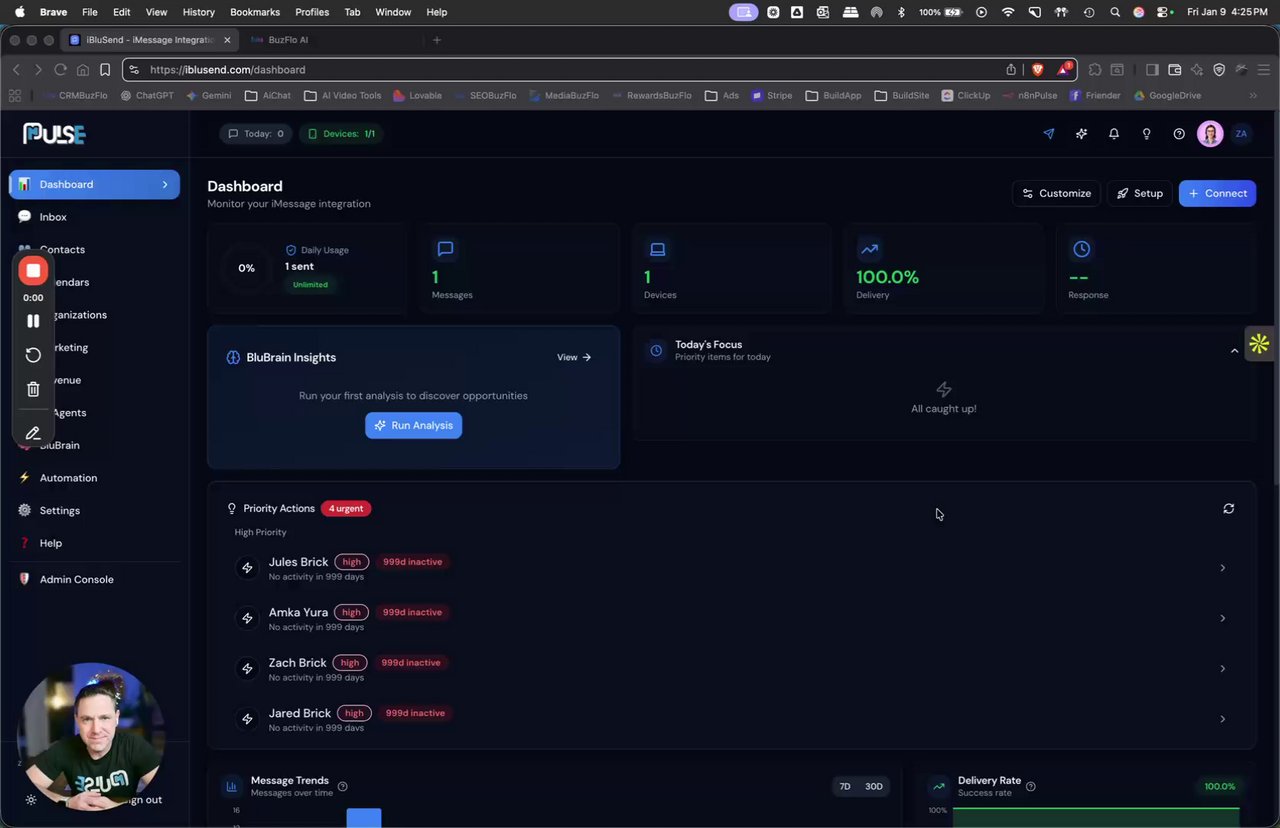Image resolution: width=1280 pixels, height=828 pixels.
Task: Open the user avatar photo
Action: pos(1210,134)
